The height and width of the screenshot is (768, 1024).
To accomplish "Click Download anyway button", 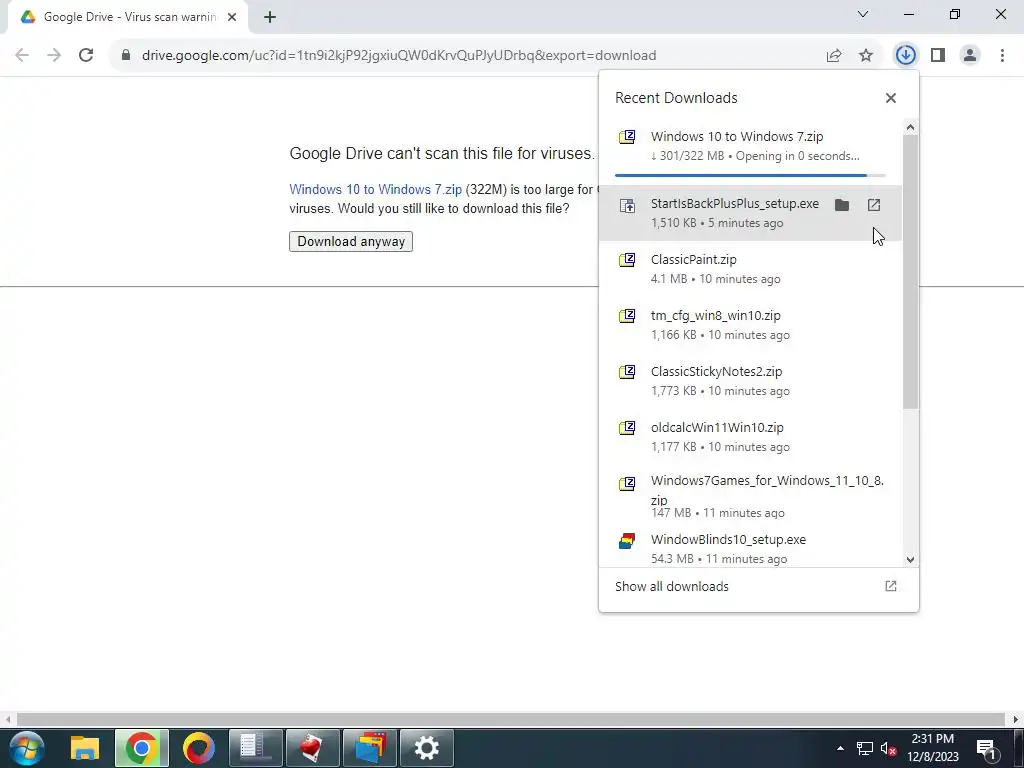I will click(x=351, y=242).
